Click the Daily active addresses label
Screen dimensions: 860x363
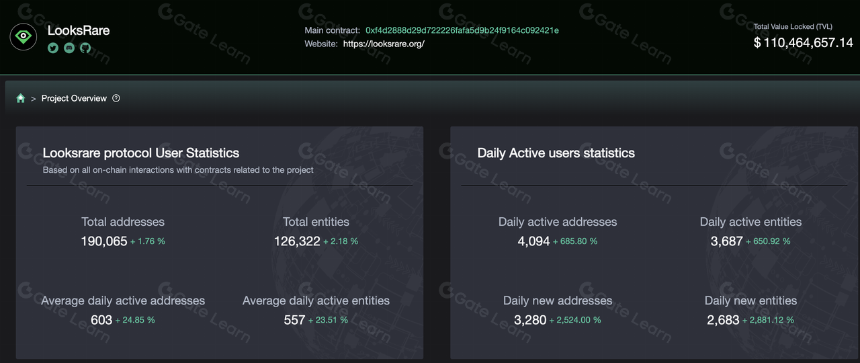coord(558,222)
